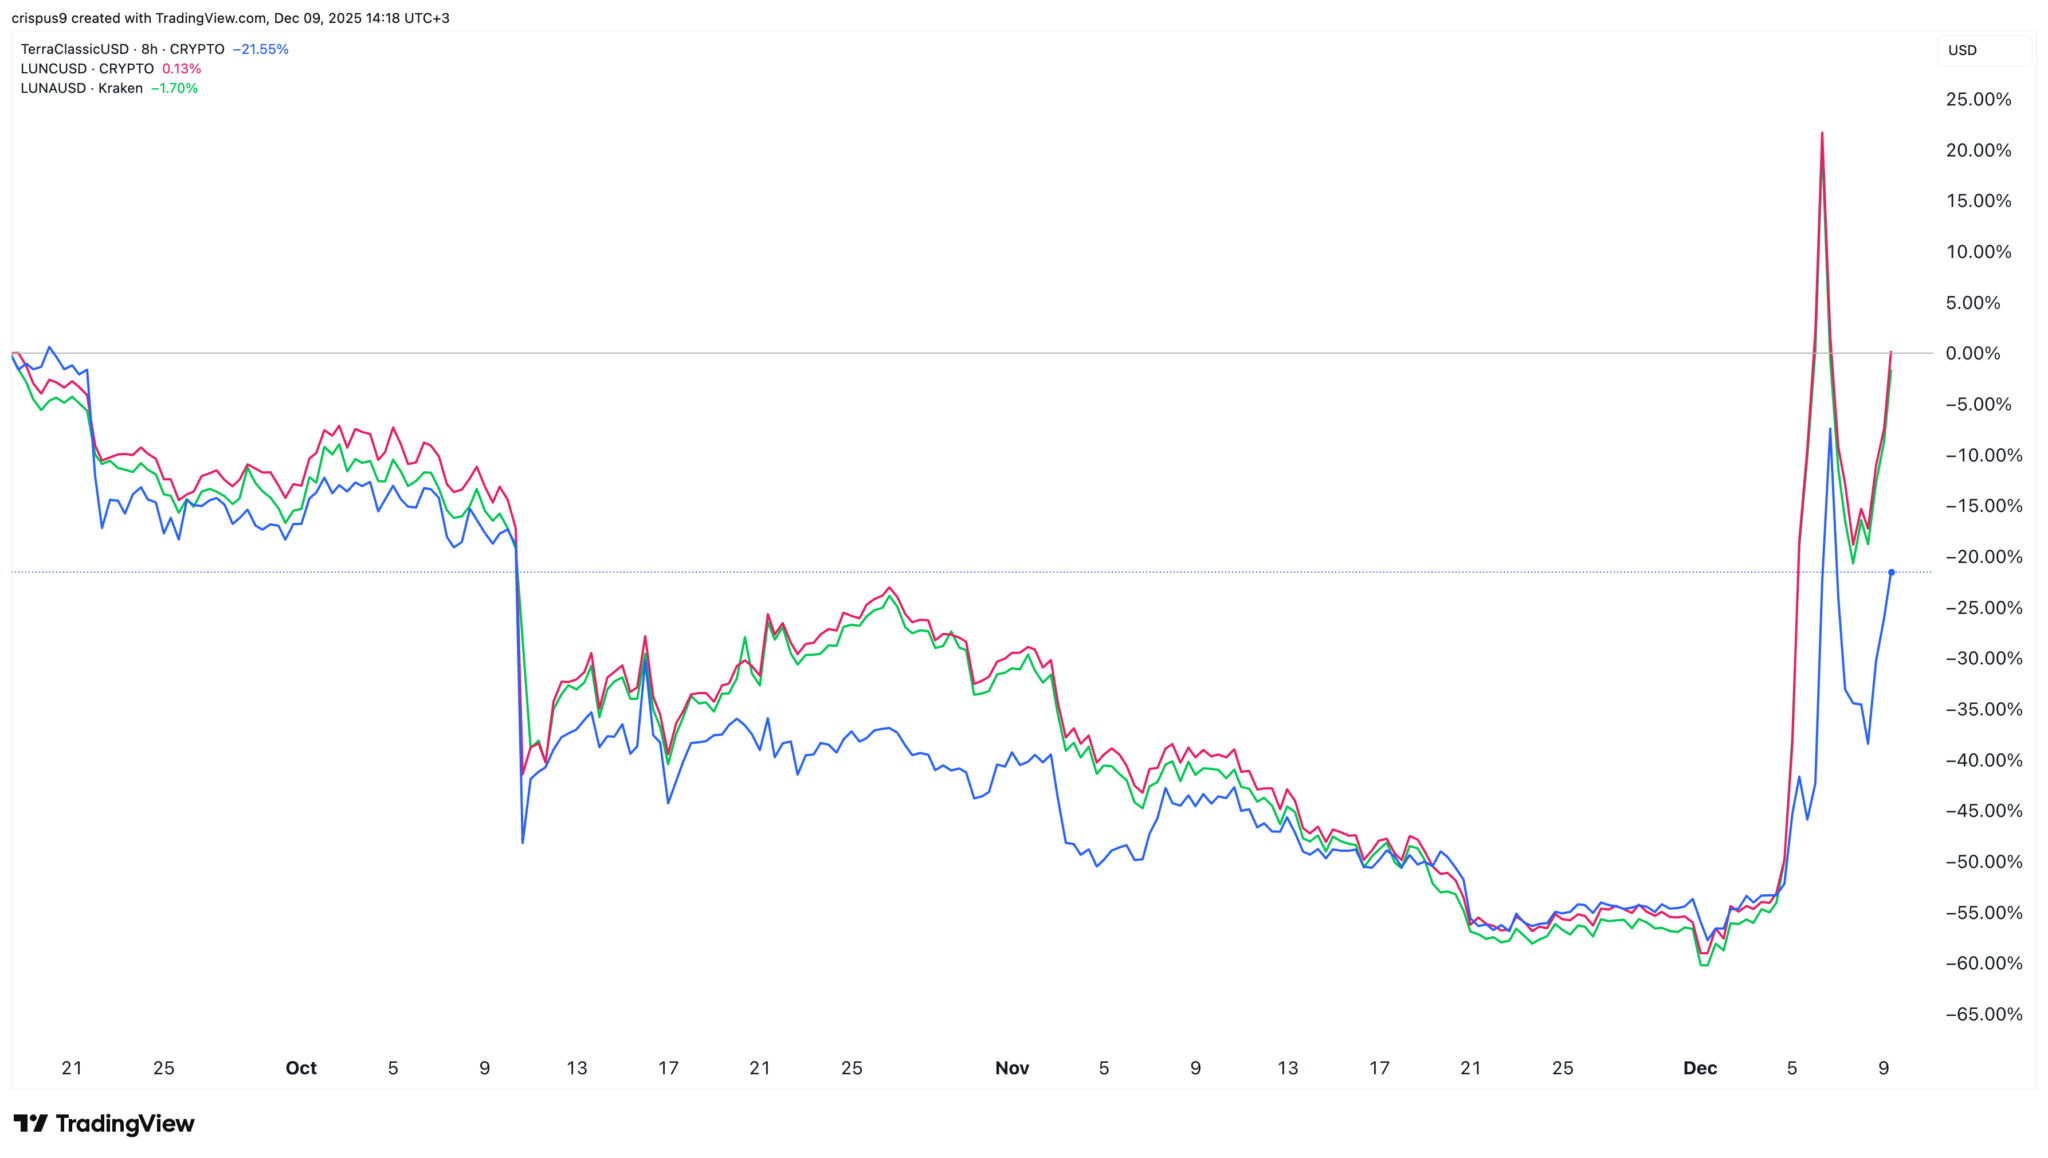
Task: Click the Nov label on time axis
Action: click(1012, 1068)
